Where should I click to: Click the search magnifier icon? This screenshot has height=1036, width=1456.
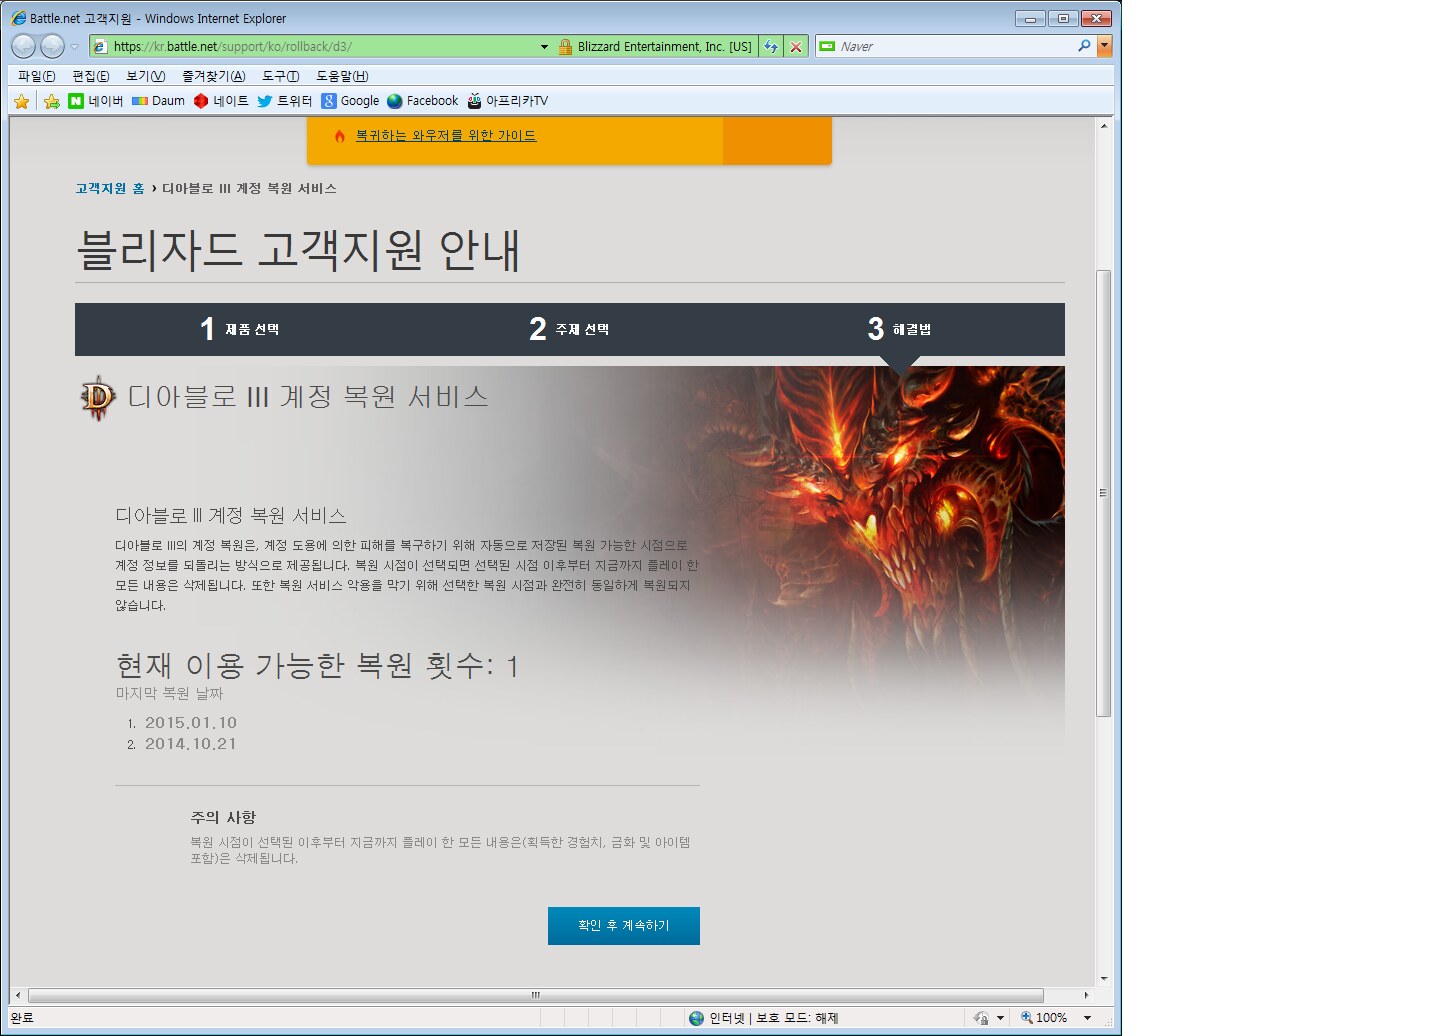coord(1084,46)
